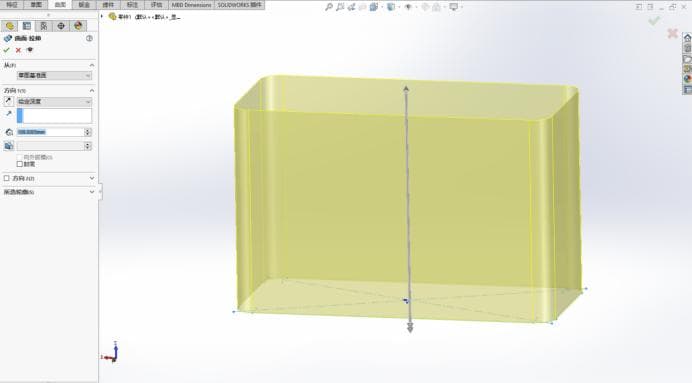Toggle the detailed preview eyeglasses icon

30,50
